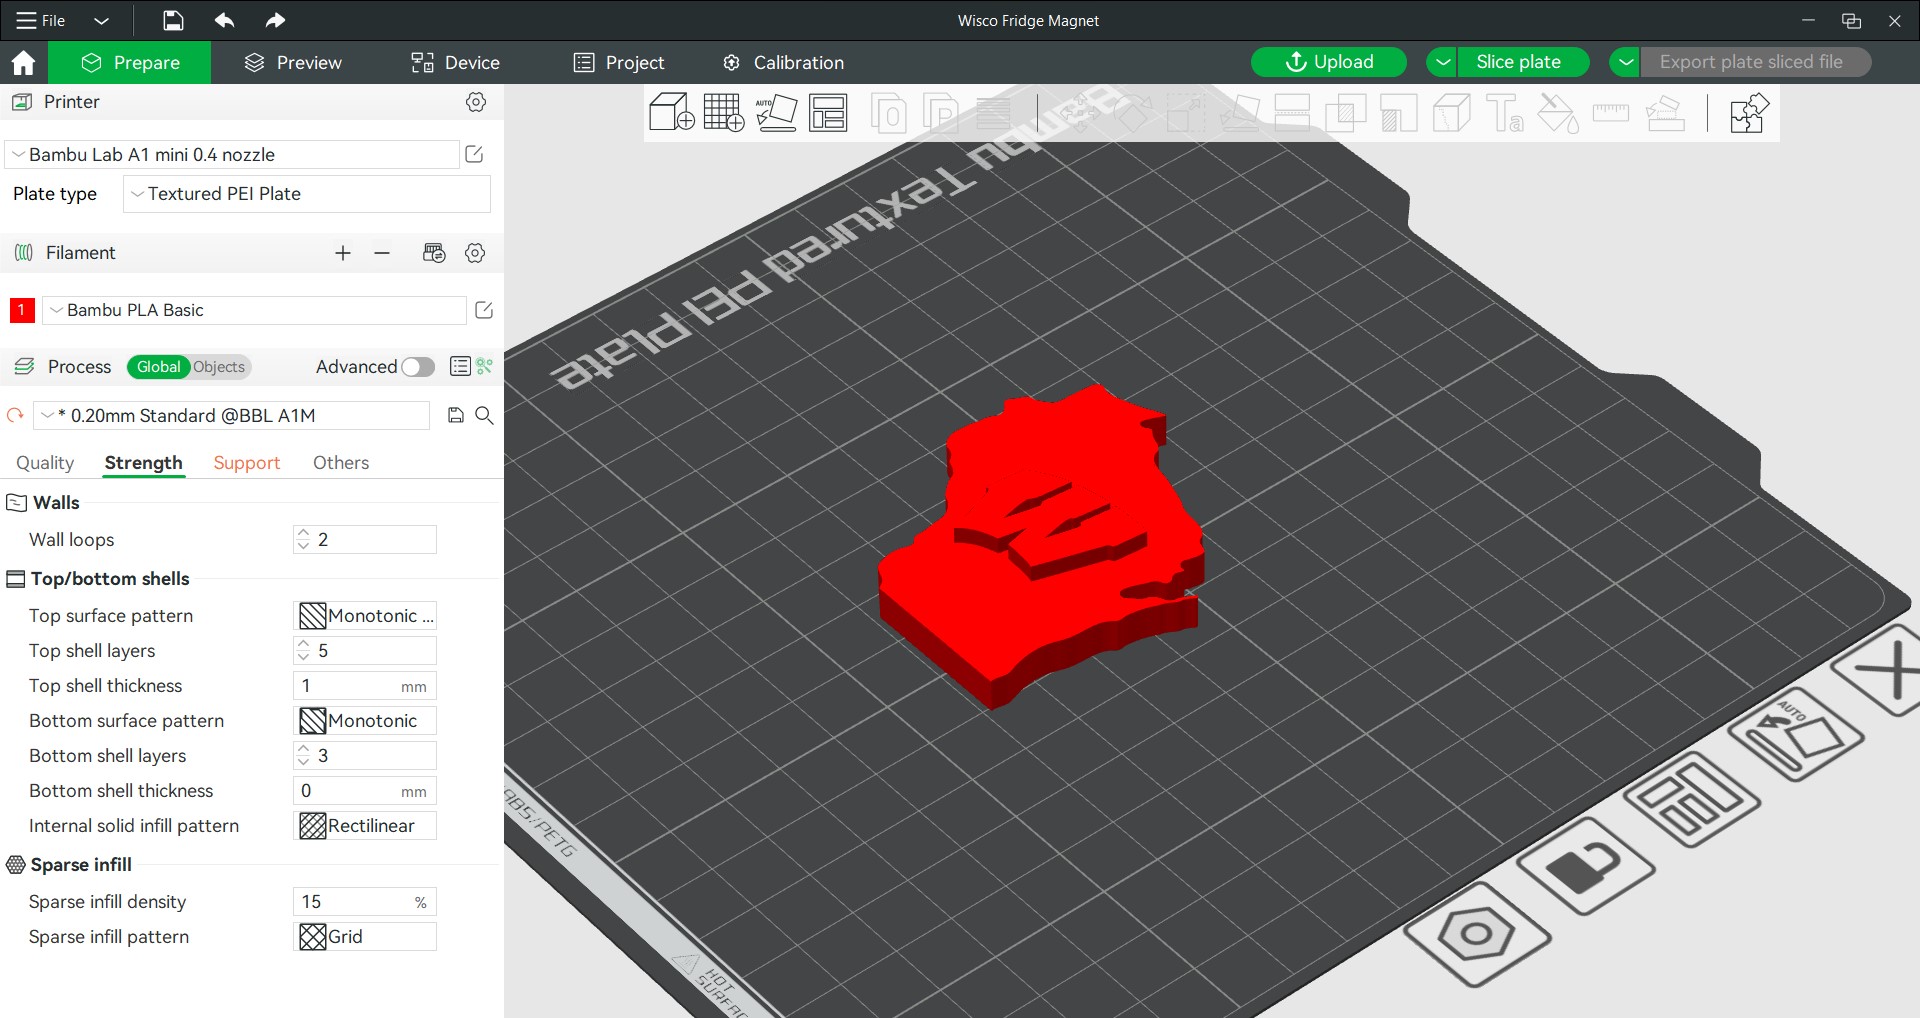Click the Home icon
1920x1018 pixels.
point(23,63)
